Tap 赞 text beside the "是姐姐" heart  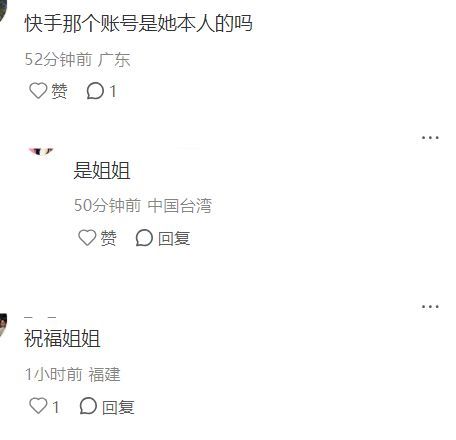pos(108,238)
